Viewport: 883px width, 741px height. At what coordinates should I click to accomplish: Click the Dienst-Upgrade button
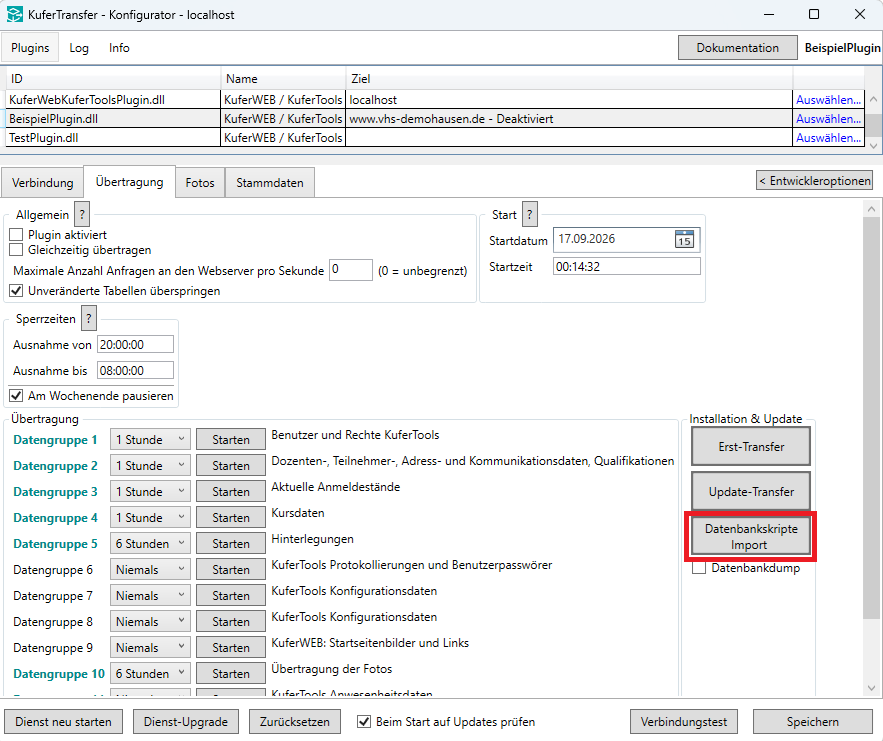click(186, 721)
